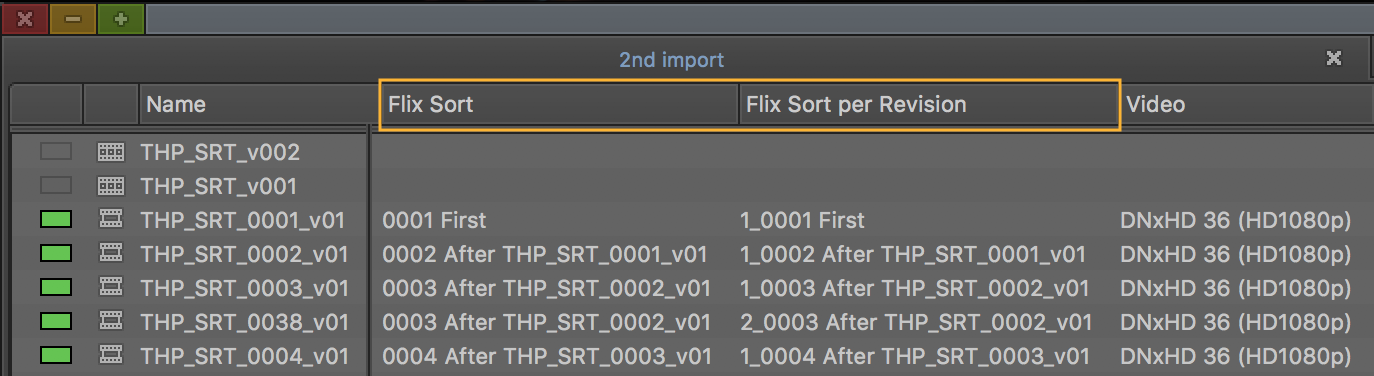
Task: Click the empty color box for THP_SRT_v002
Action: tap(56, 152)
